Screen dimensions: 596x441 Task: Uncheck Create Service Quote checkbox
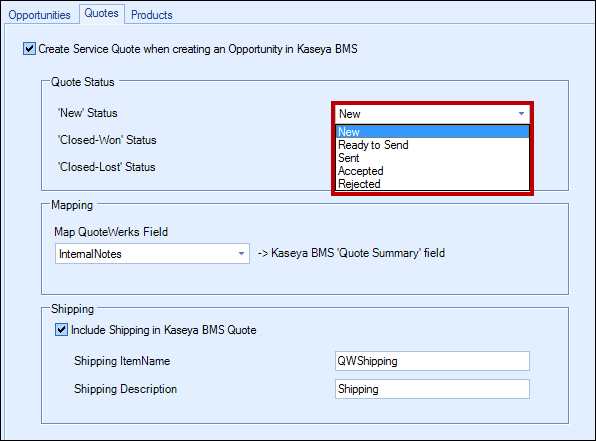pos(29,49)
